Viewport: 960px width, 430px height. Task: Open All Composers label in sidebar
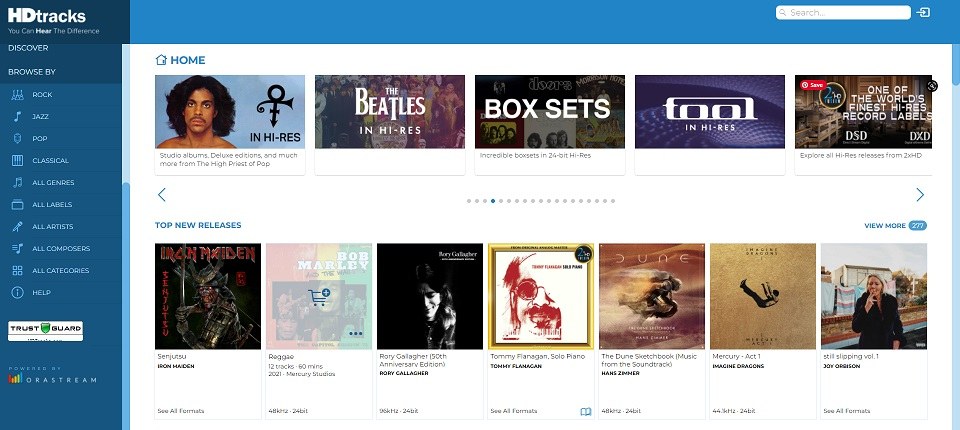(x=61, y=249)
